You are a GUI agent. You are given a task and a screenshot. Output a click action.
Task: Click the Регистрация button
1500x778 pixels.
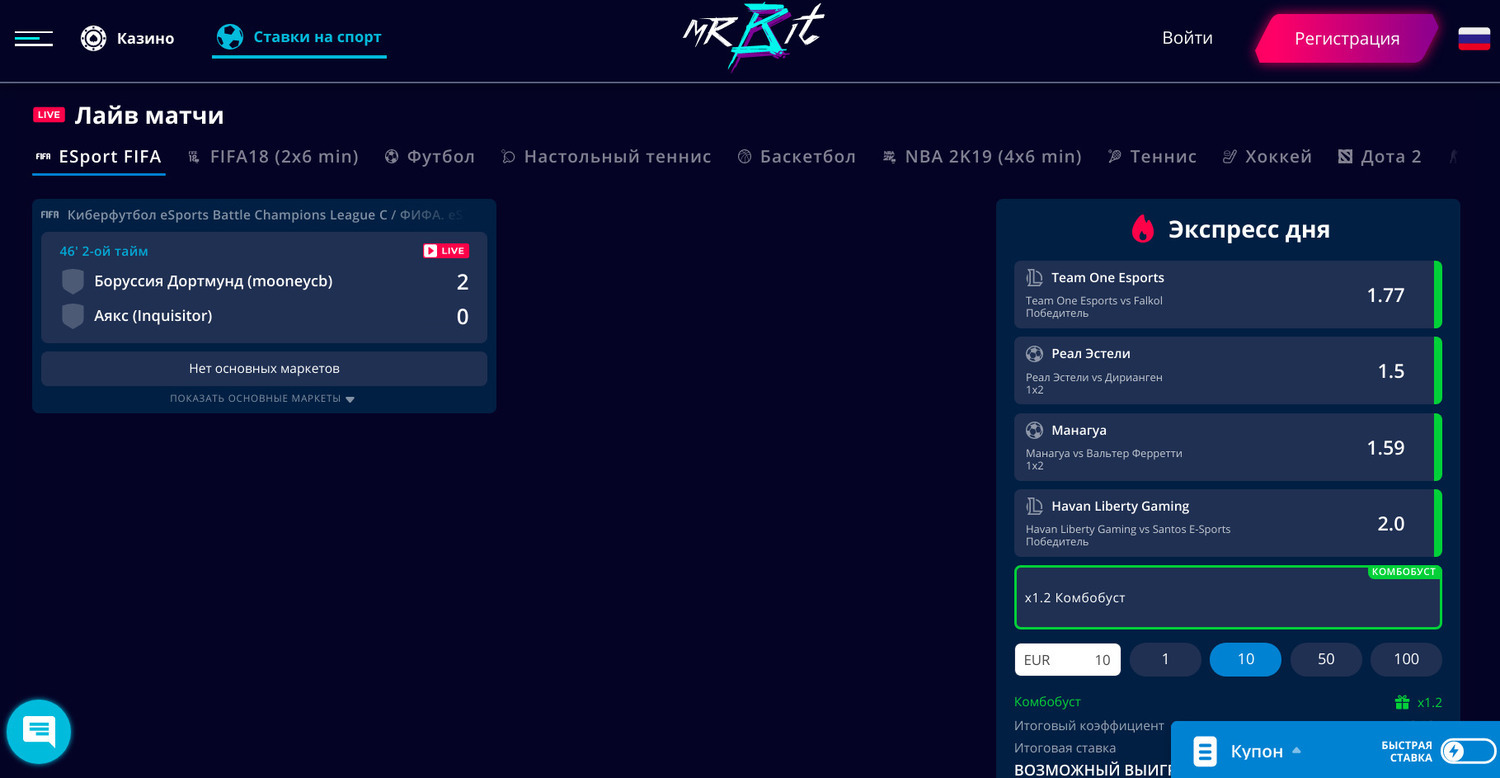click(x=1346, y=39)
